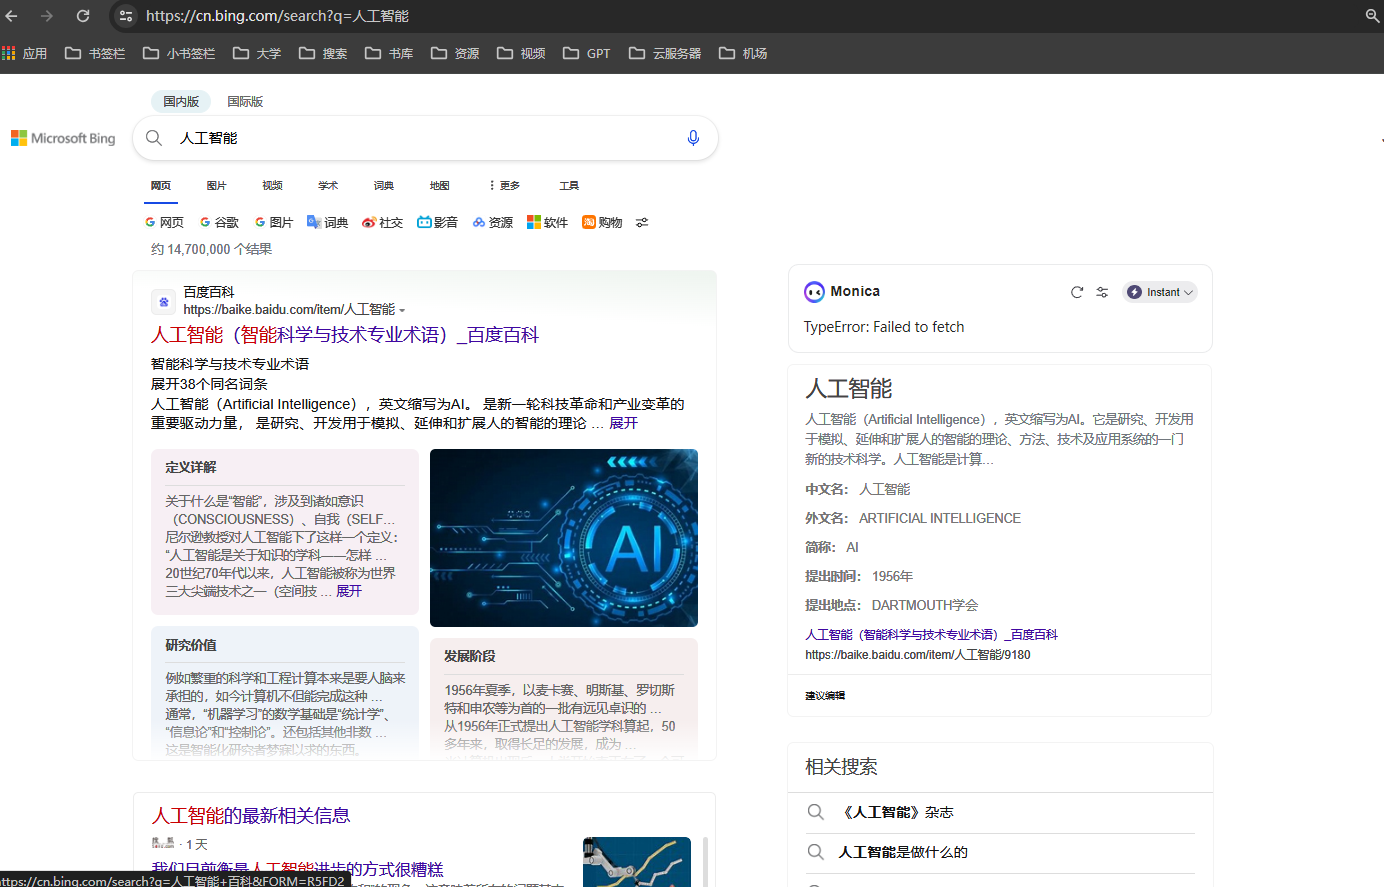The height and width of the screenshot is (887, 1384).
Task: Click the 百度百科 paw favicon
Action: [164, 301]
